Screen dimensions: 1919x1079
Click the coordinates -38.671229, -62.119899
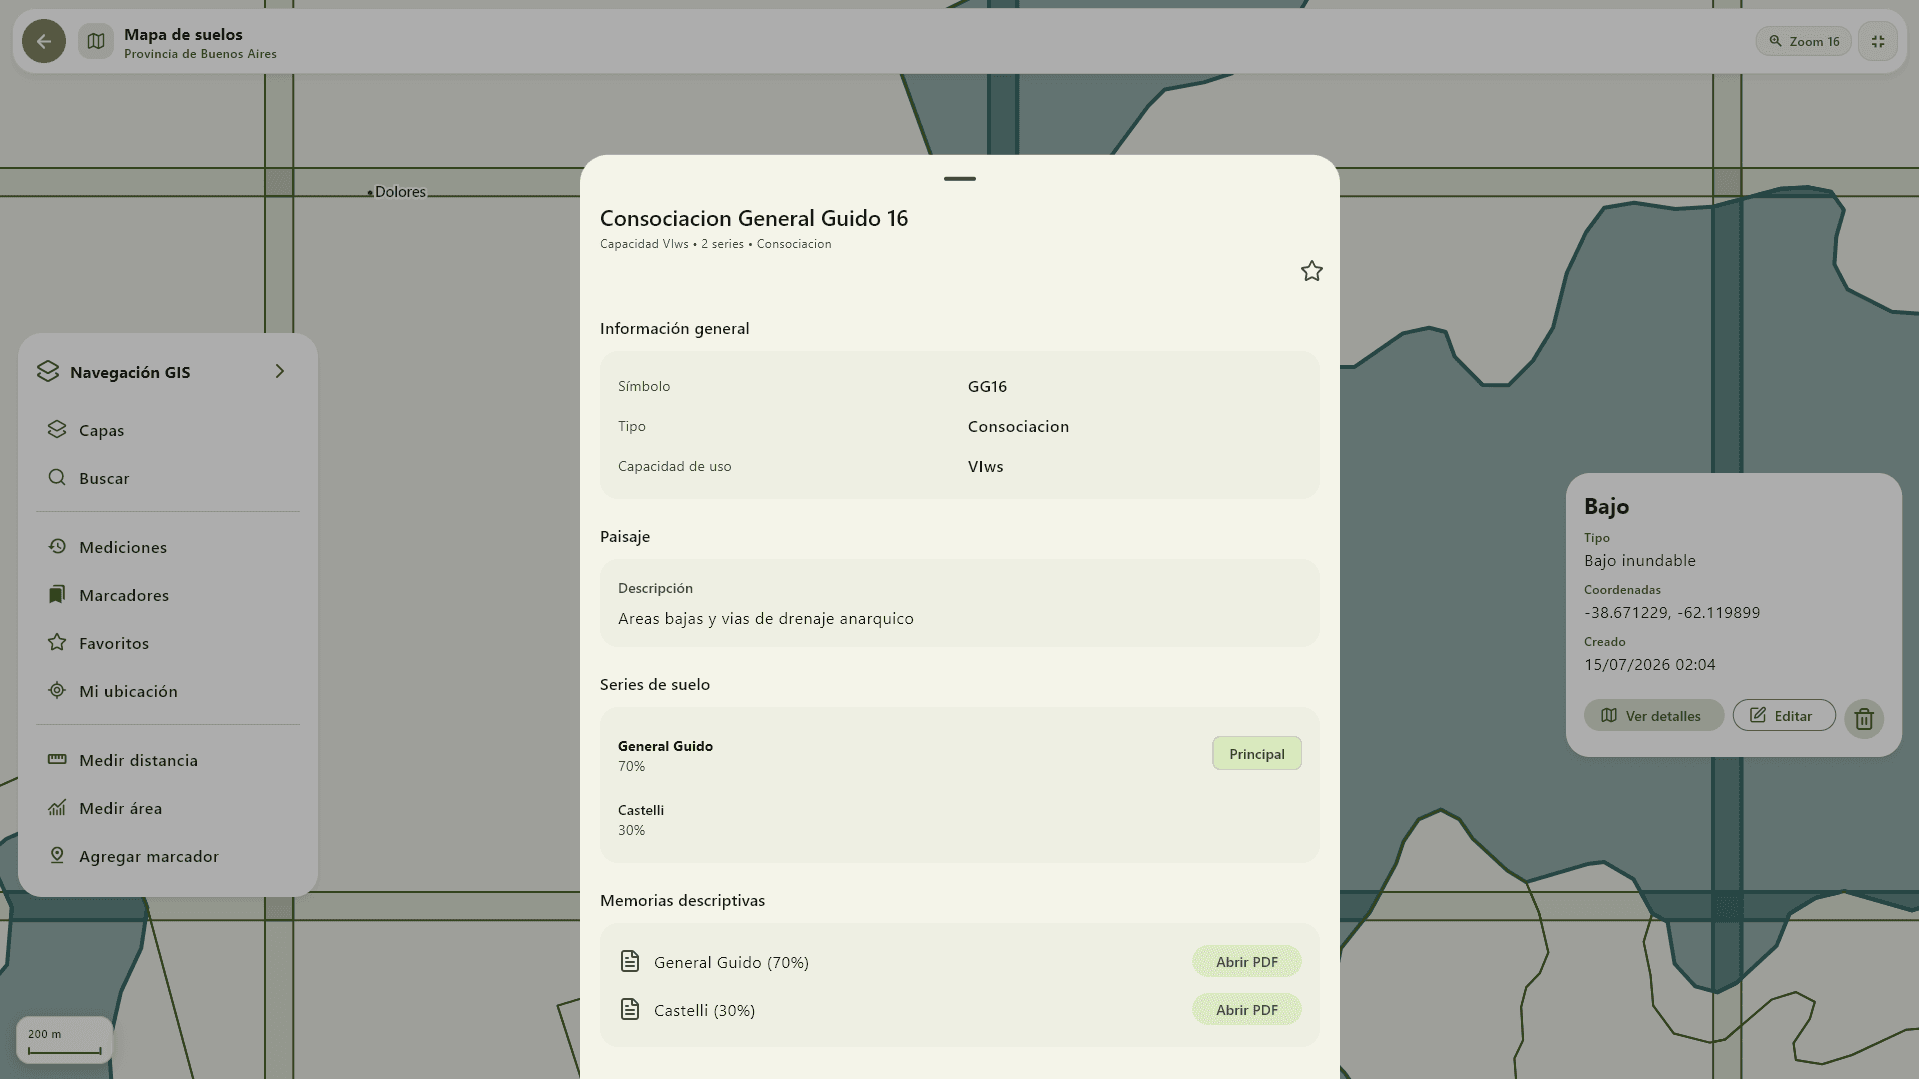(1672, 612)
